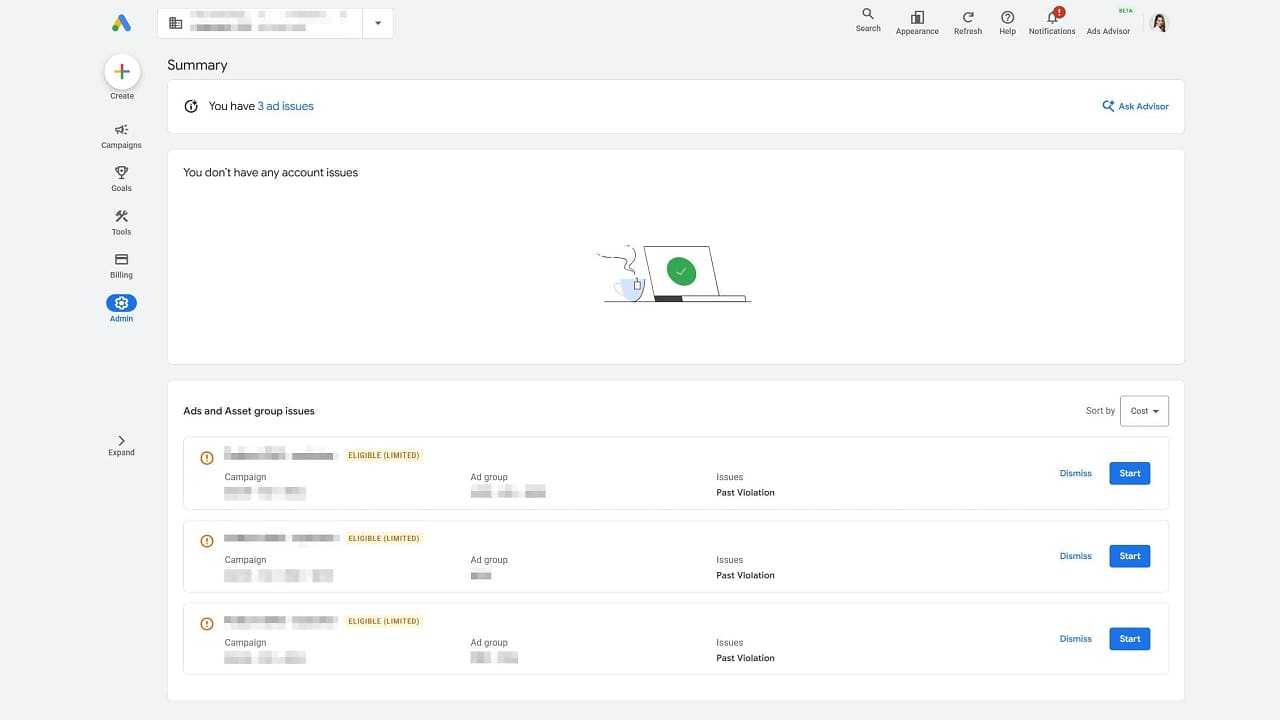Screen dimensions: 1280x720
Task: Dismiss the third ad issue
Action: tap(1076, 639)
